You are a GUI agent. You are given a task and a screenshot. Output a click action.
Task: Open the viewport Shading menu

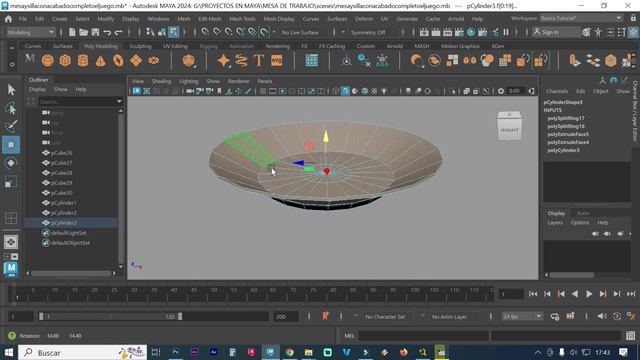[161, 81]
